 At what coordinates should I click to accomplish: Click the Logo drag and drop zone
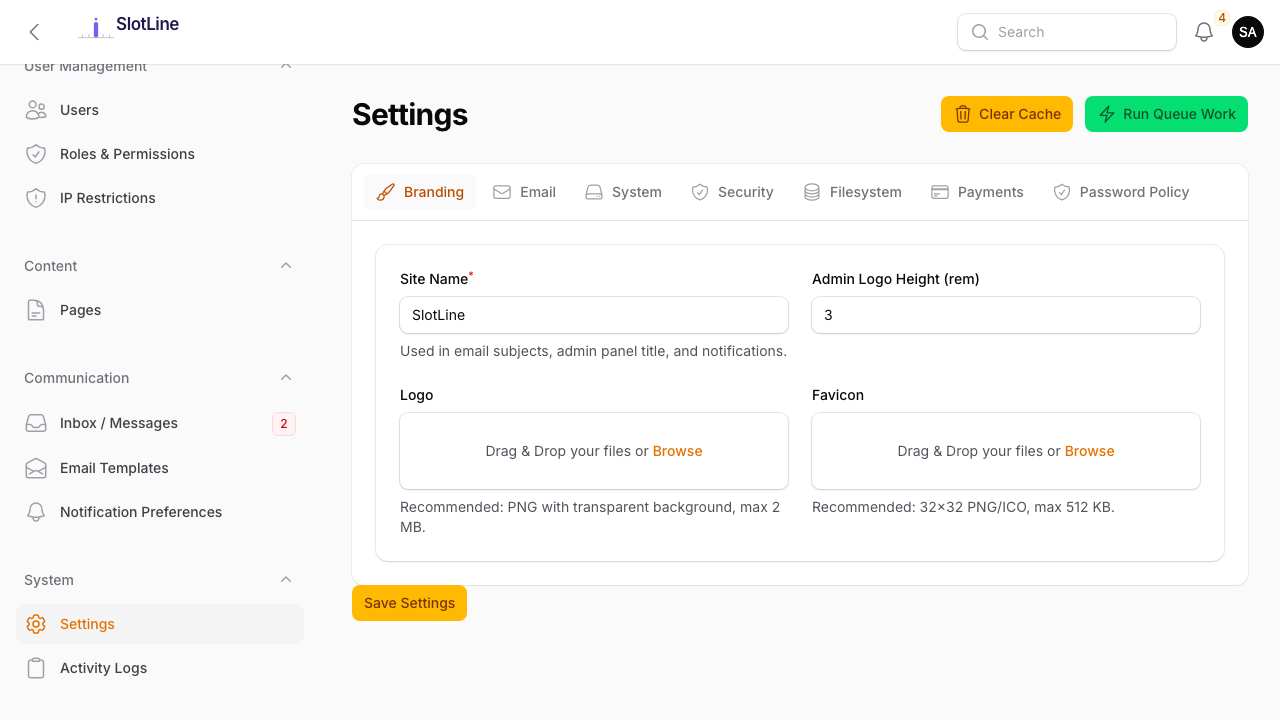click(594, 451)
